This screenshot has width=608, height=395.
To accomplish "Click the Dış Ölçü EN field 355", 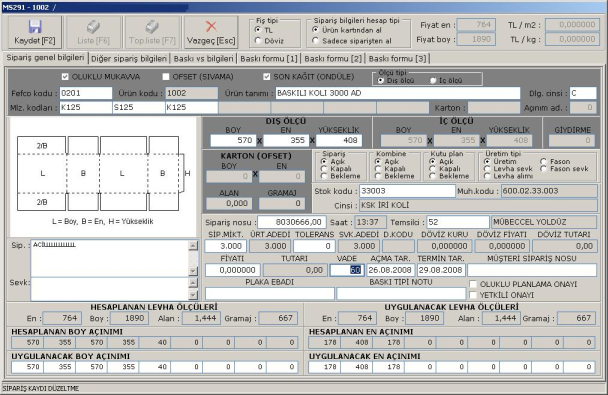I will tap(286, 140).
